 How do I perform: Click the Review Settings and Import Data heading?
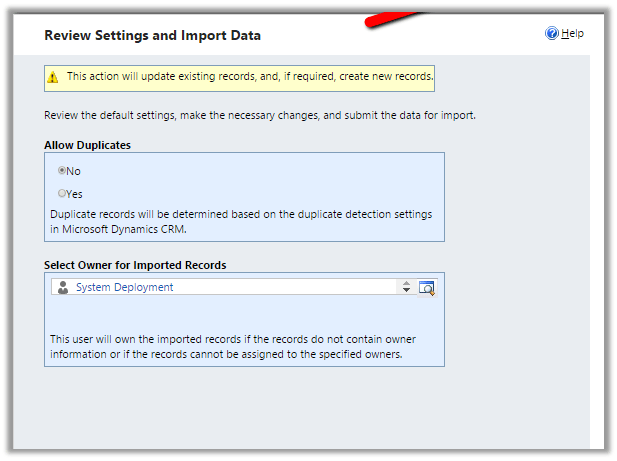click(x=152, y=35)
